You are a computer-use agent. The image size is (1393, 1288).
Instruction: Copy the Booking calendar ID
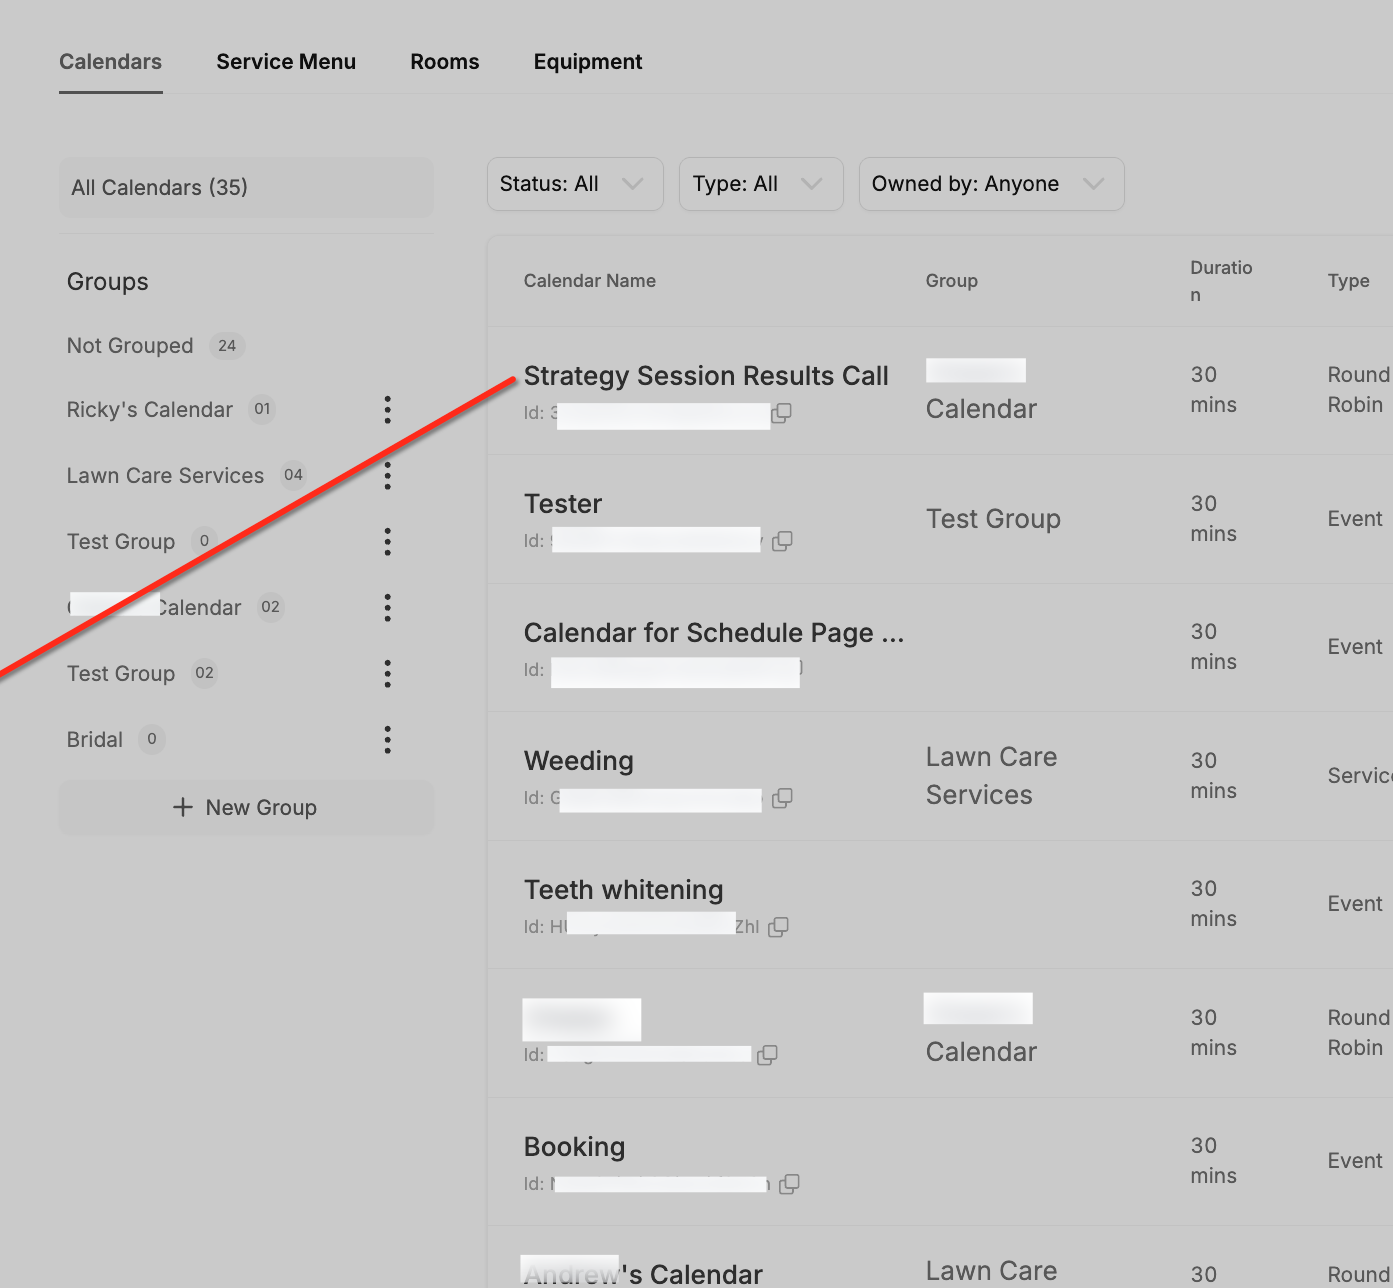pos(789,1184)
